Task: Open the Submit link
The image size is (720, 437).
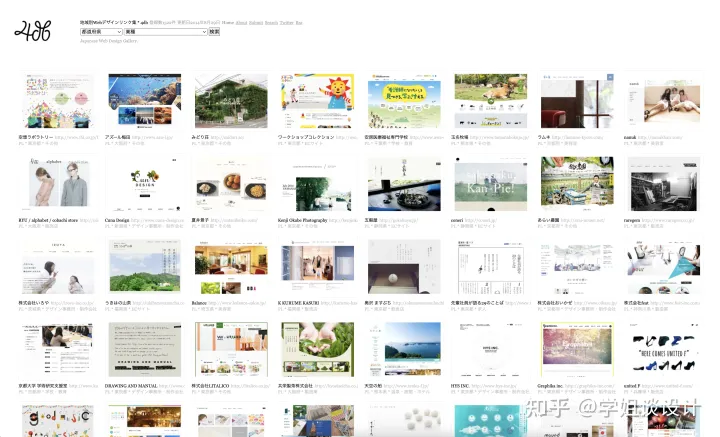Action: point(256,22)
